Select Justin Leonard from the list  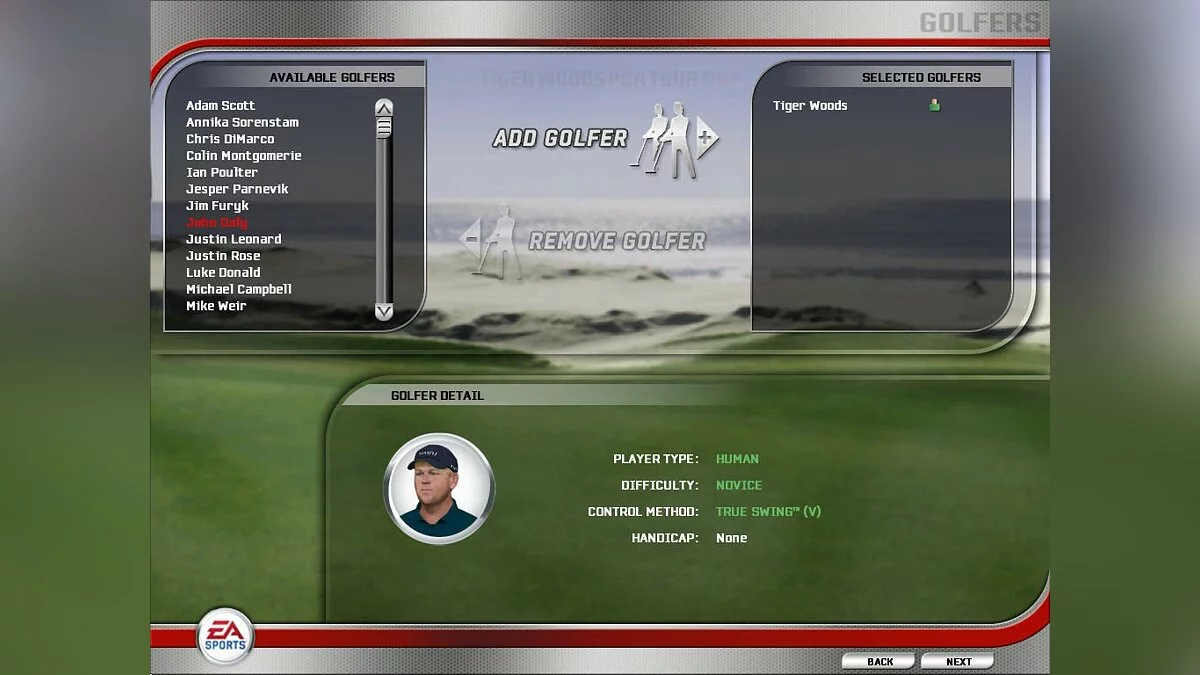(233, 239)
